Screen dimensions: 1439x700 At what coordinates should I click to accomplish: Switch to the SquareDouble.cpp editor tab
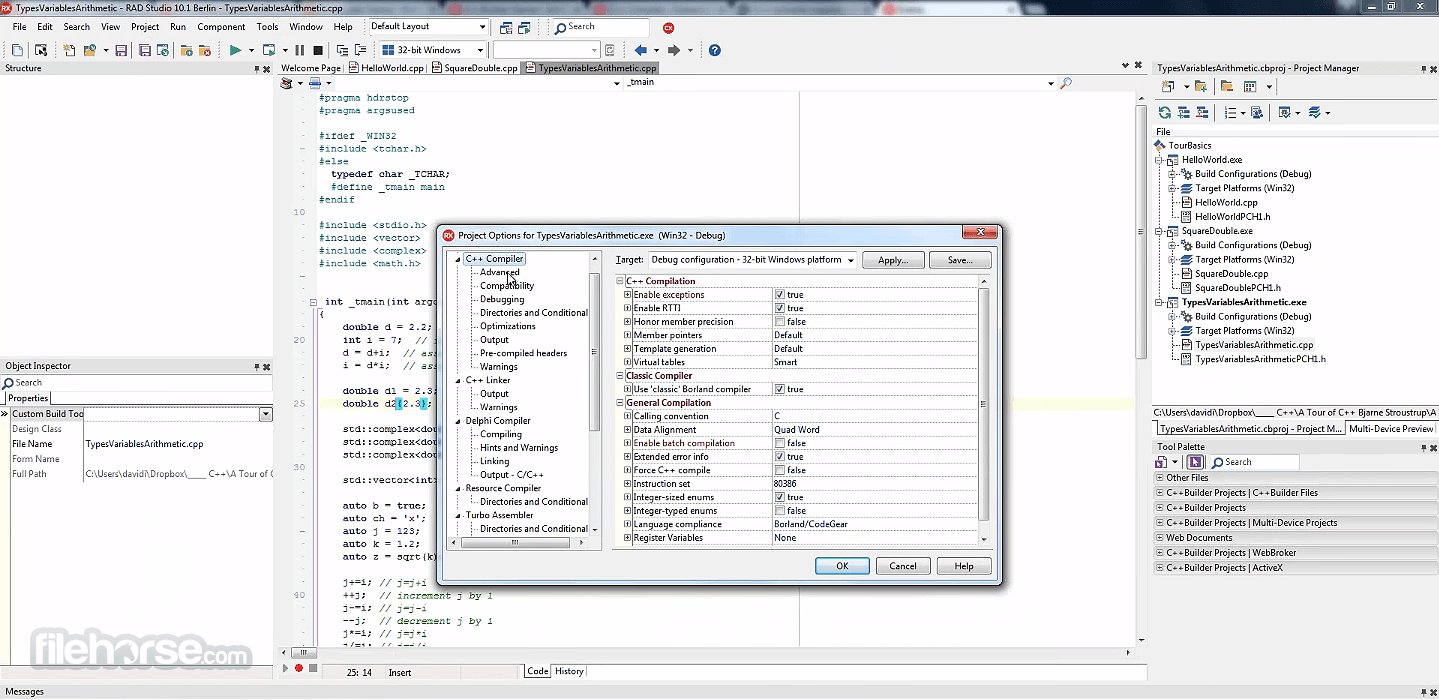[475, 68]
